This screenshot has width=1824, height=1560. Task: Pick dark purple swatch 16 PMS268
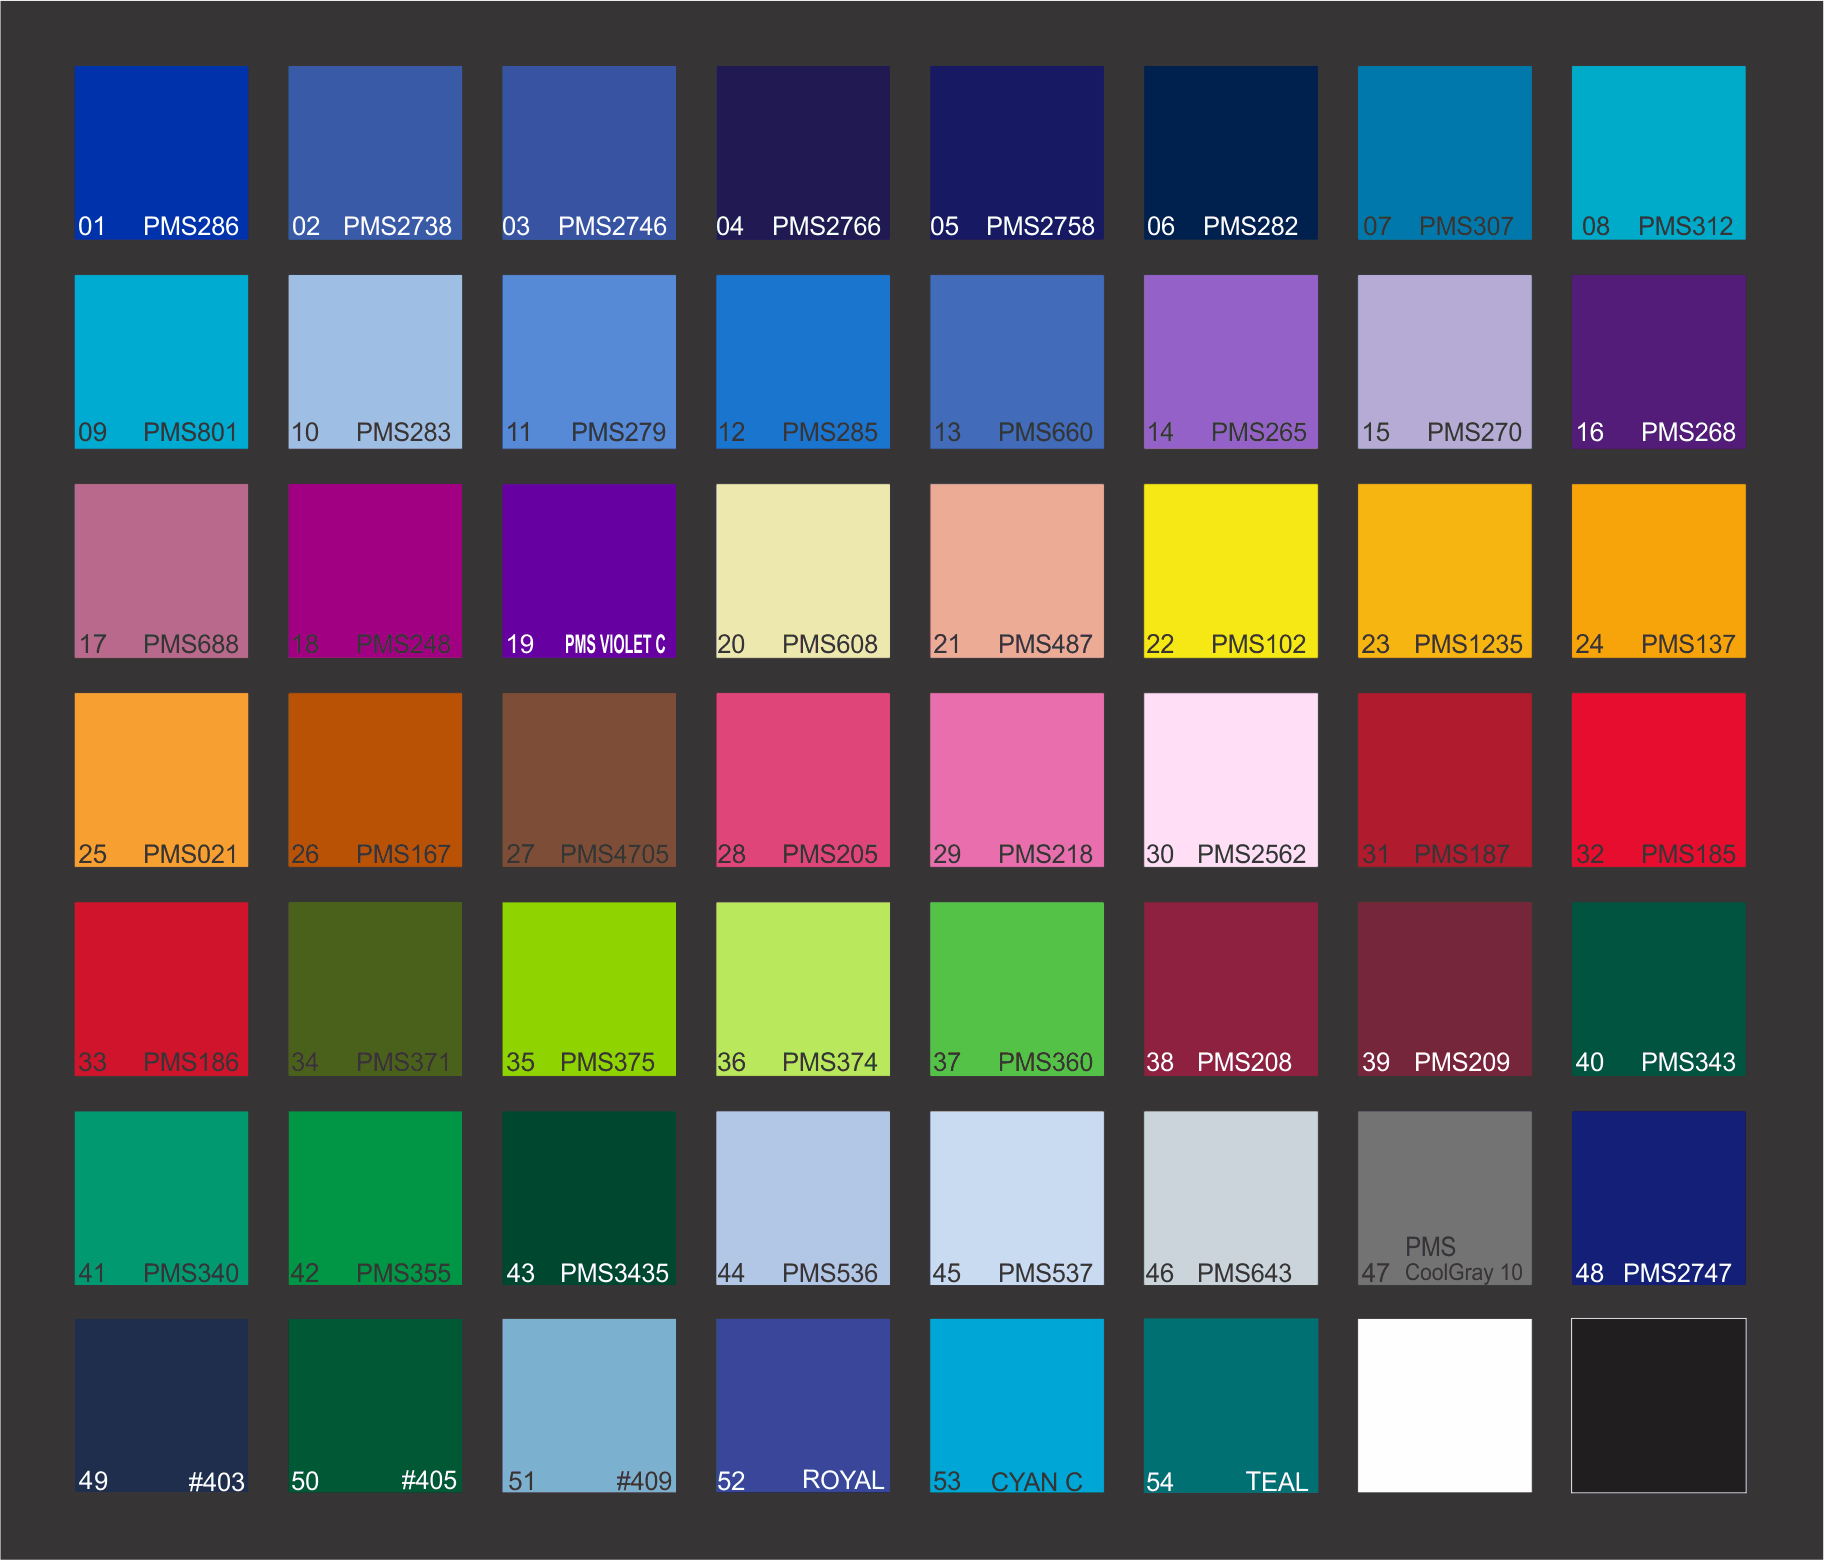pyautogui.click(x=1659, y=362)
